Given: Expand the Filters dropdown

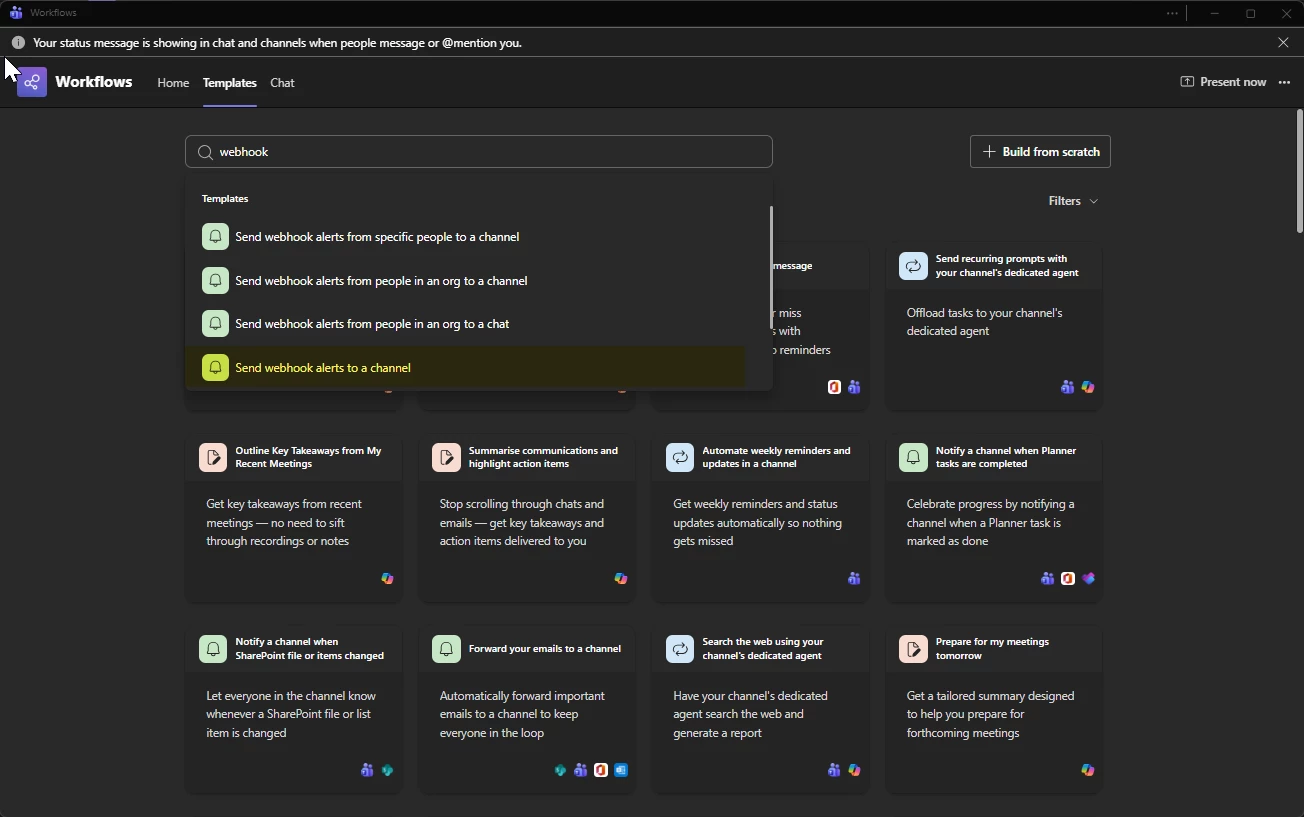Looking at the screenshot, I should [x=1073, y=201].
